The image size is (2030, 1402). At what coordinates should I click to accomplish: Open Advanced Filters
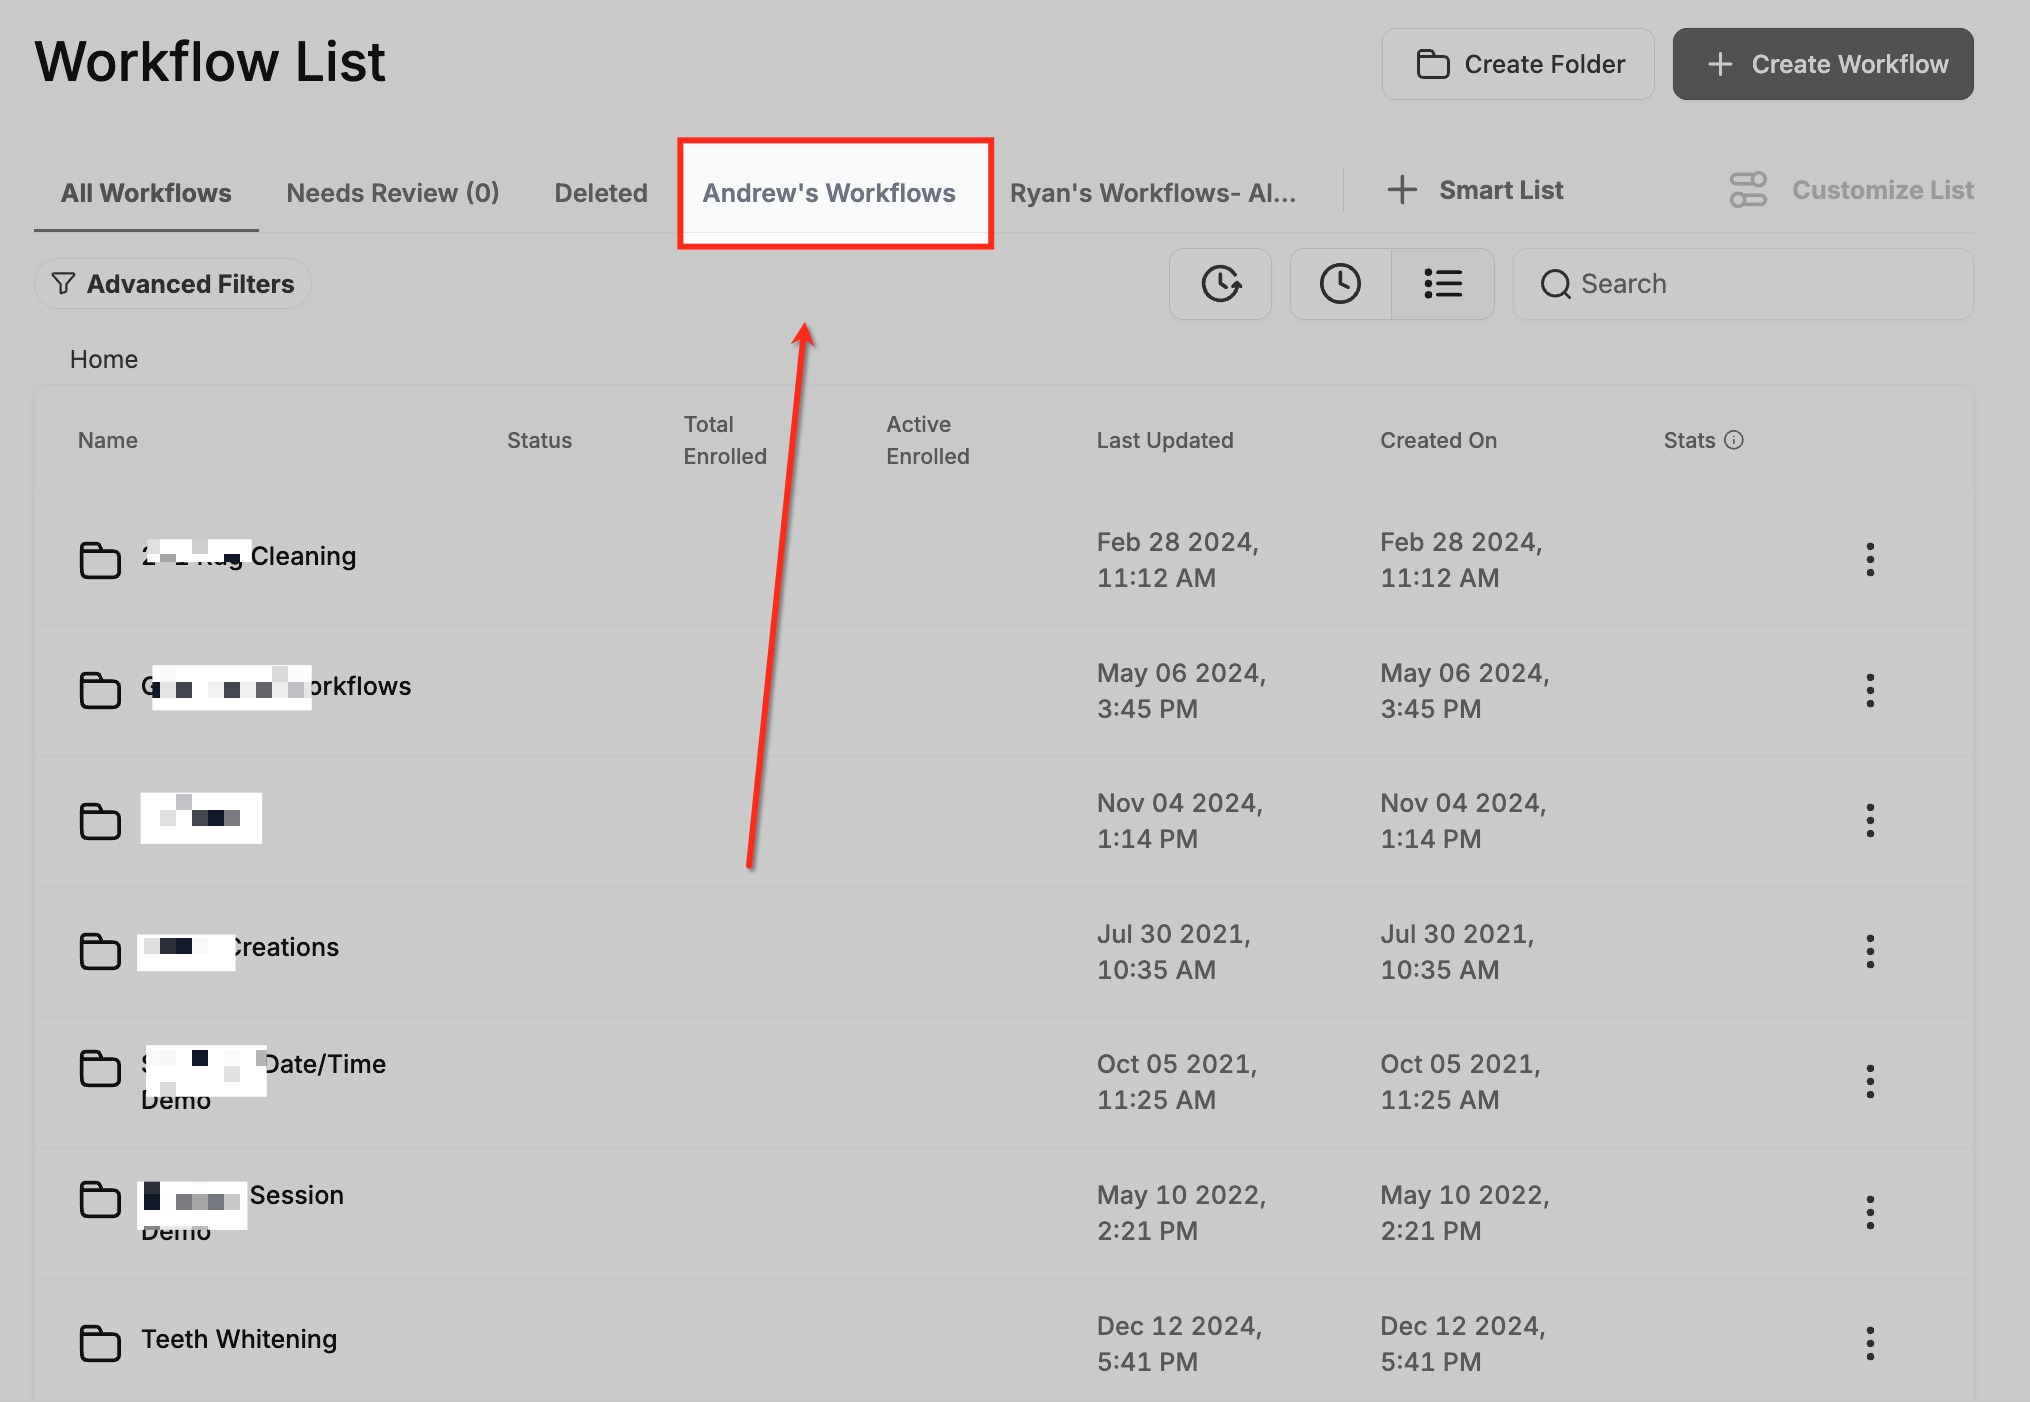173,284
